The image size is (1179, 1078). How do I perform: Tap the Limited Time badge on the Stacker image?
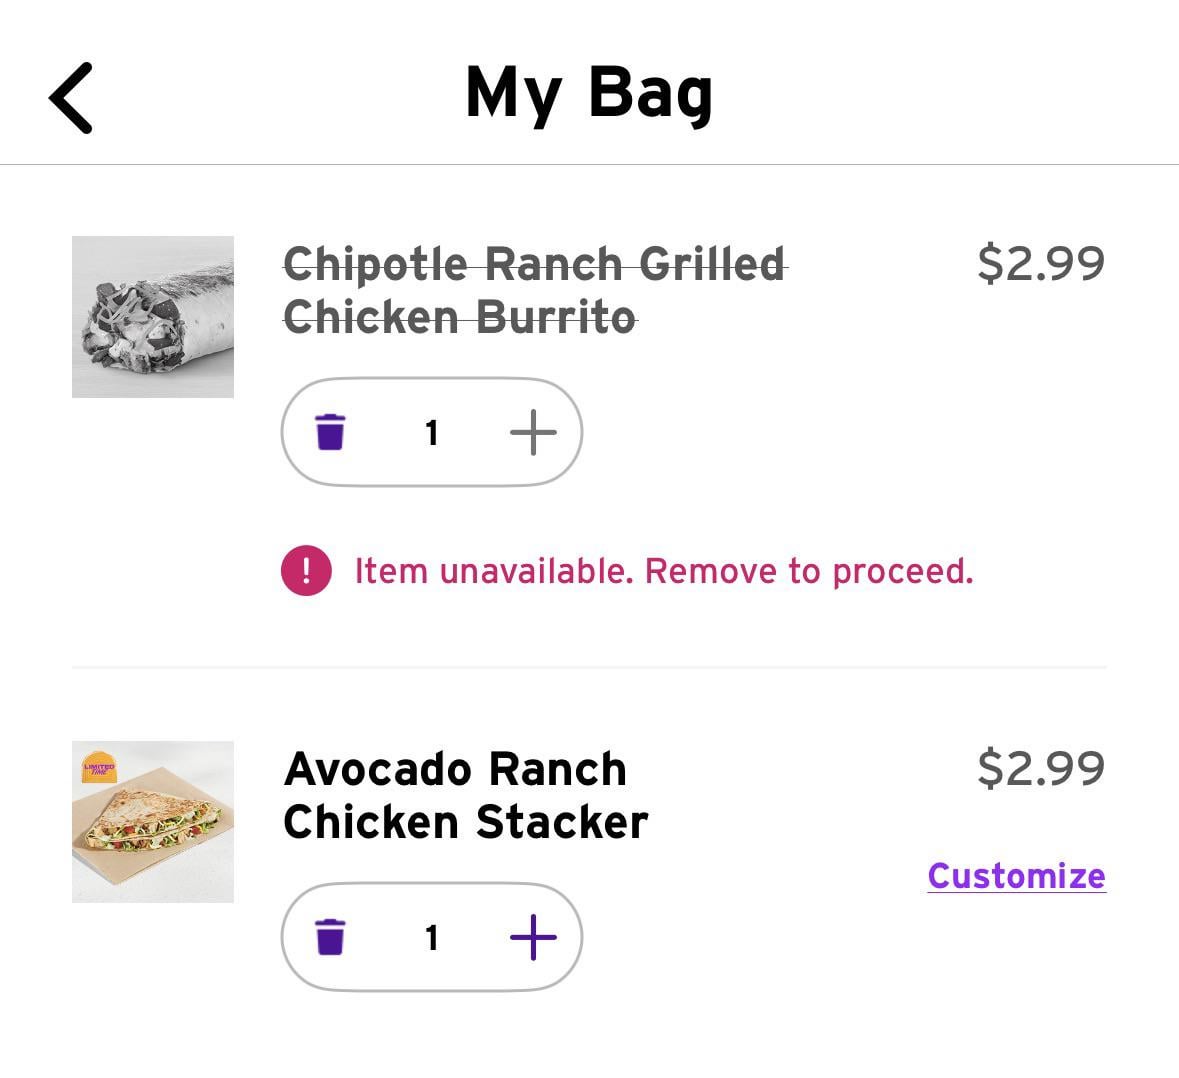(99, 767)
